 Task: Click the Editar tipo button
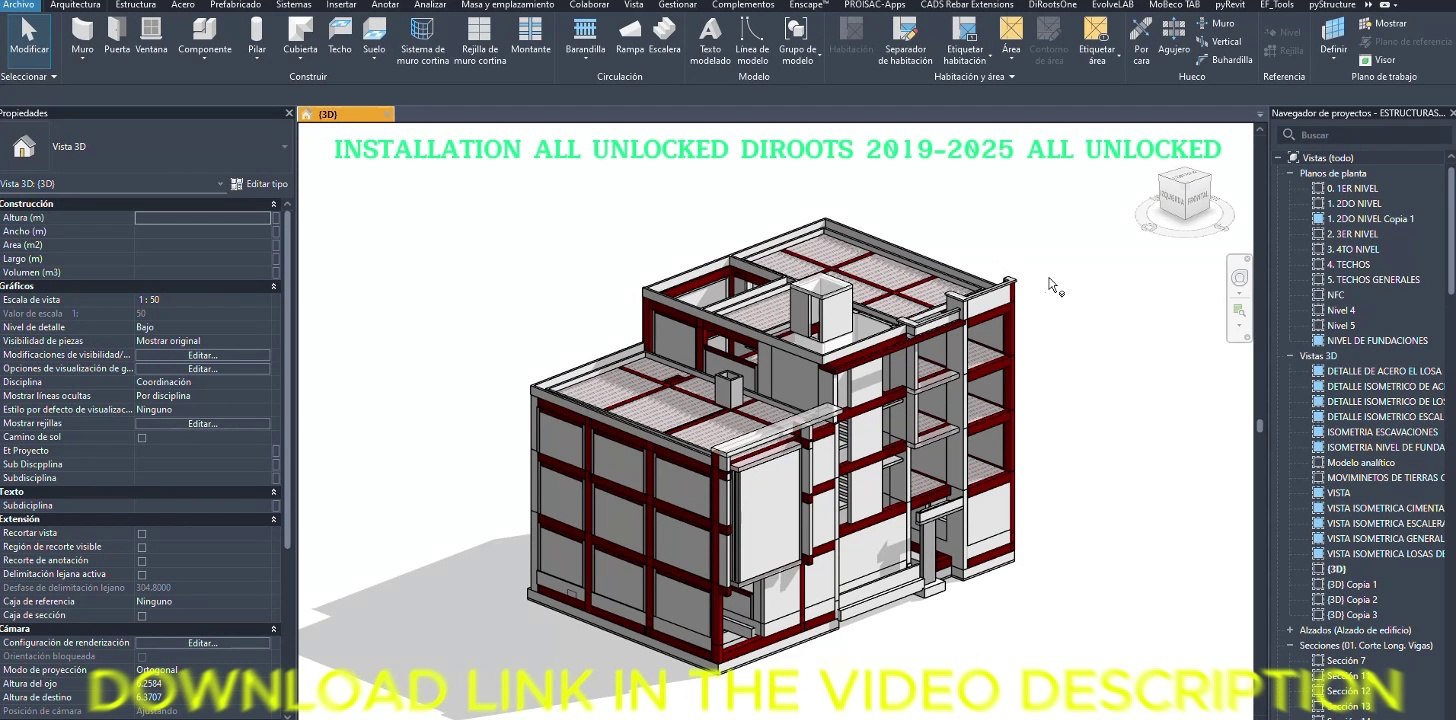tap(259, 184)
